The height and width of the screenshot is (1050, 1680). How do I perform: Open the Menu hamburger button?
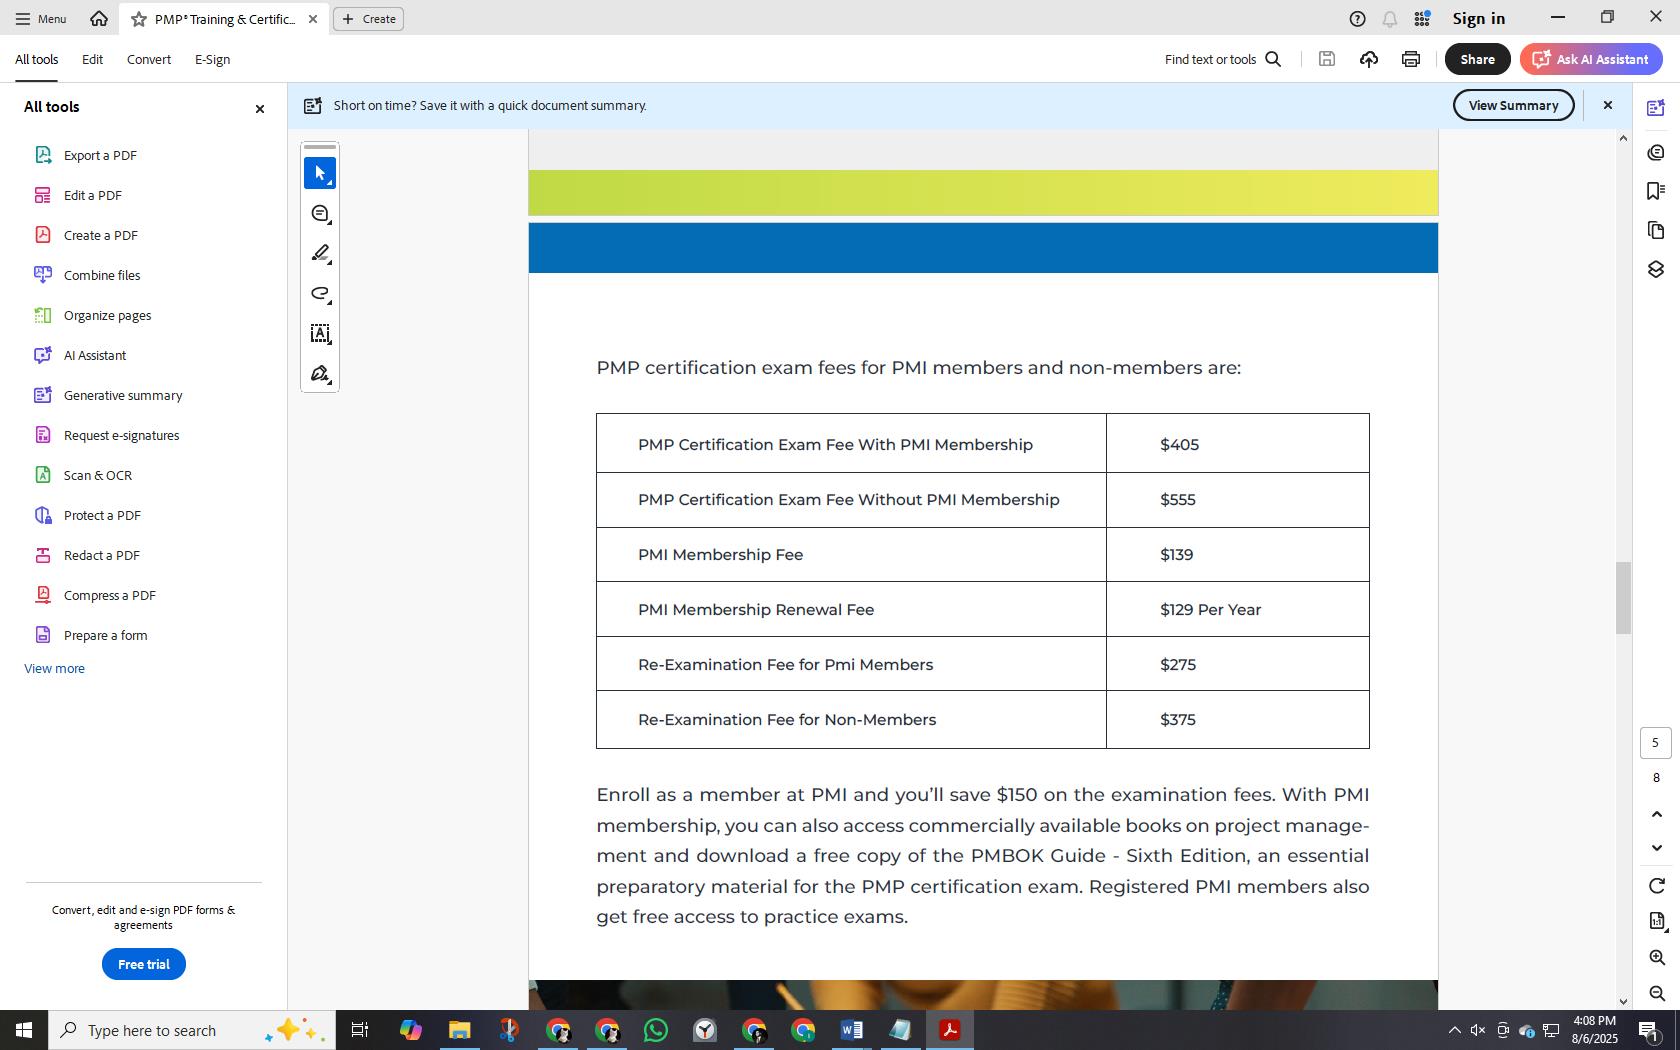click(x=41, y=19)
